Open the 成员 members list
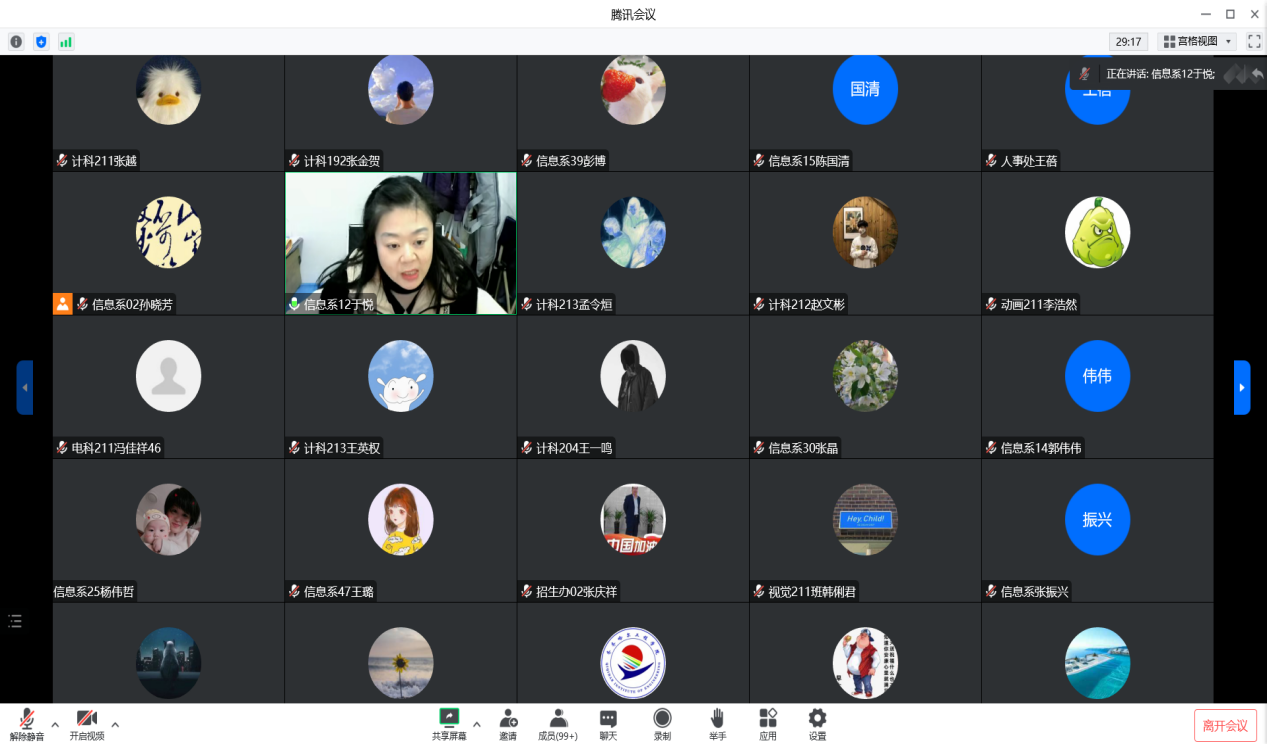 tap(558, 718)
